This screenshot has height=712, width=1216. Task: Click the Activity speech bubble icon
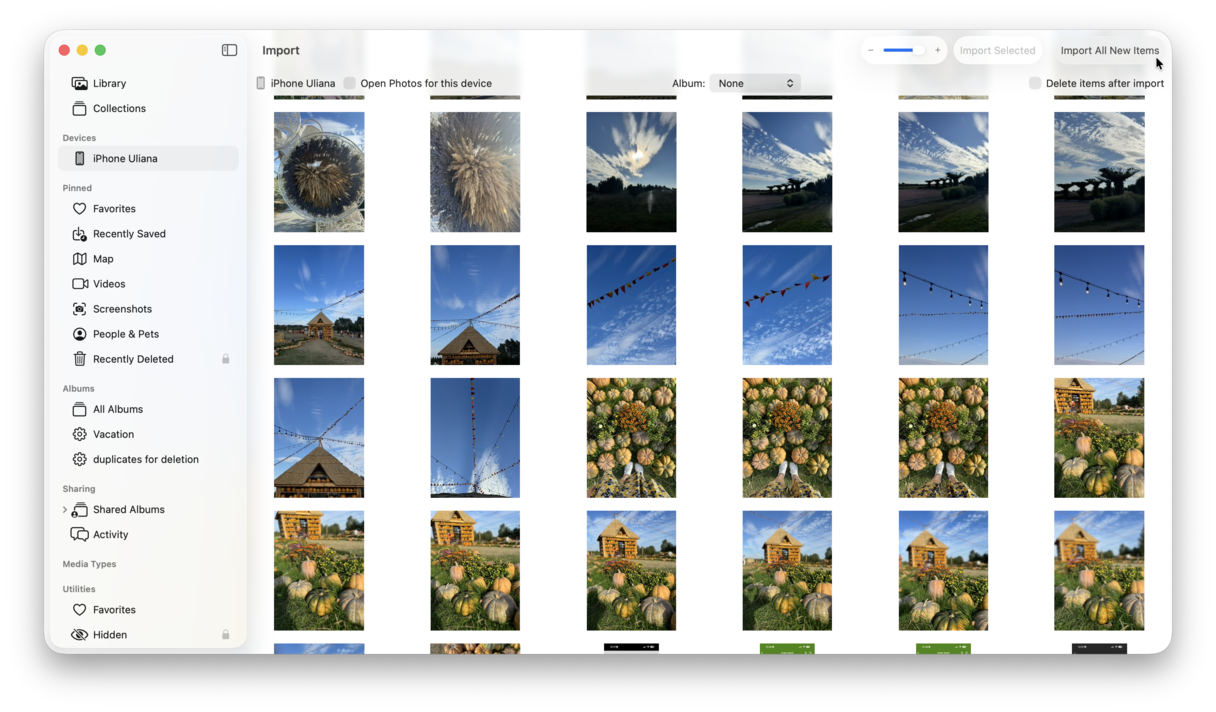click(79, 534)
